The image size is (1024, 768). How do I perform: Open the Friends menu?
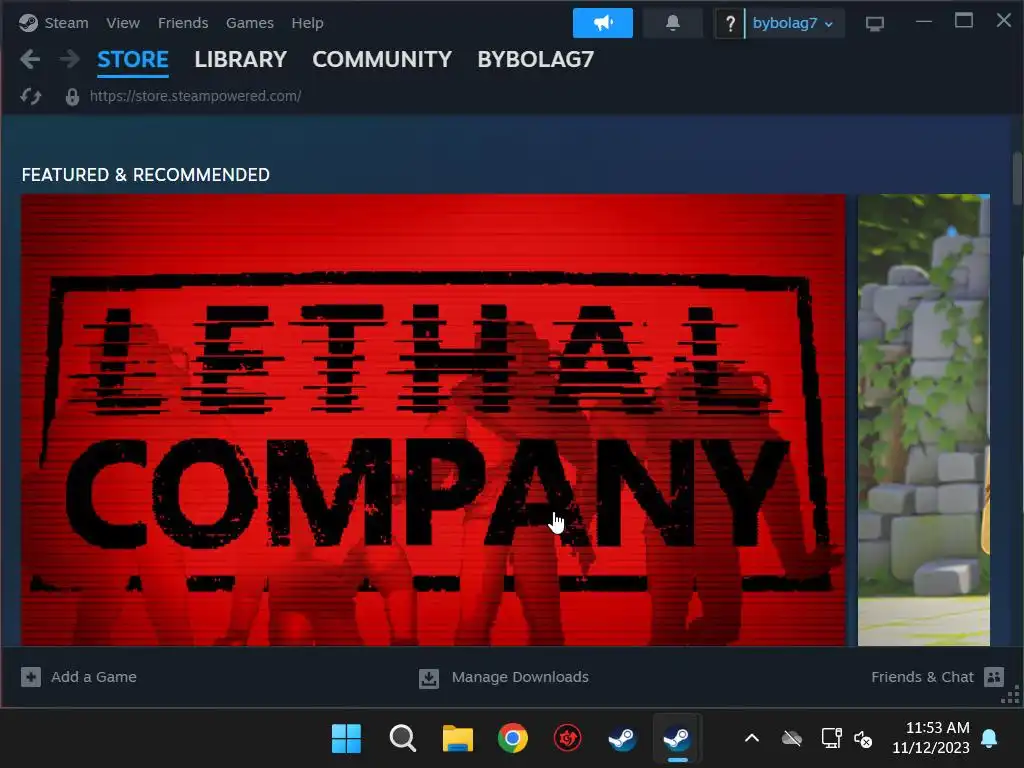183,23
